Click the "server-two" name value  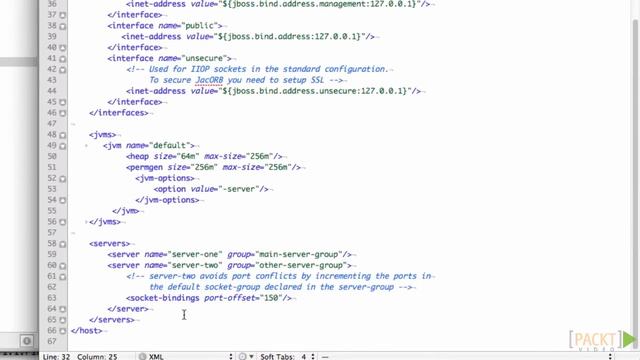(195, 265)
